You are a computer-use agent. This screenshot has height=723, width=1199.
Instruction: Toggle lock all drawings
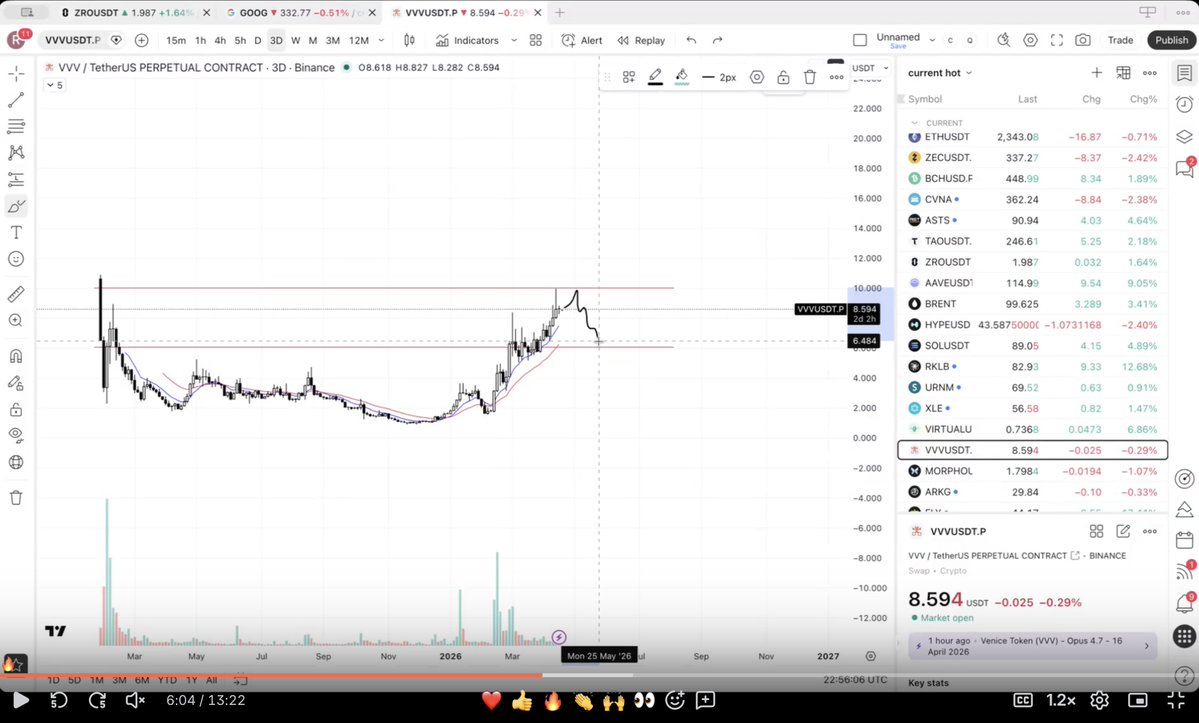click(x=16, y=410)
